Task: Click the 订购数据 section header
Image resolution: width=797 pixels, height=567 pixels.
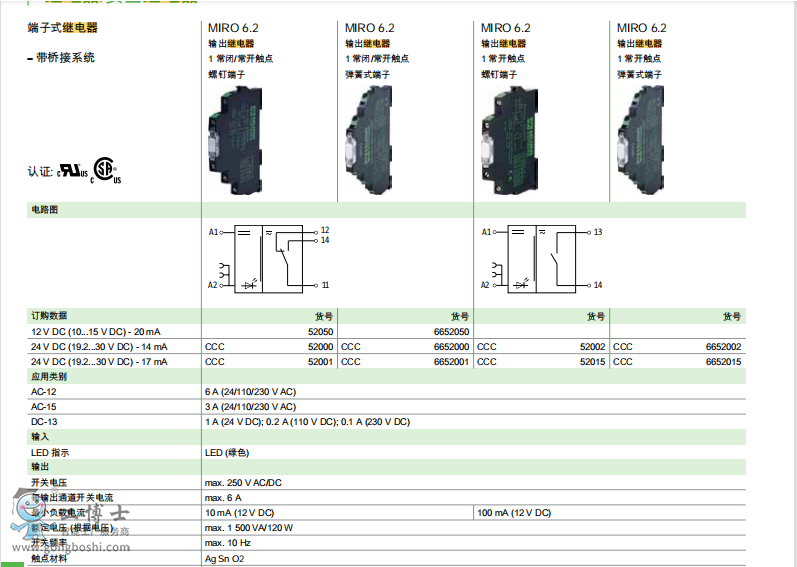Action: [49, 316]
